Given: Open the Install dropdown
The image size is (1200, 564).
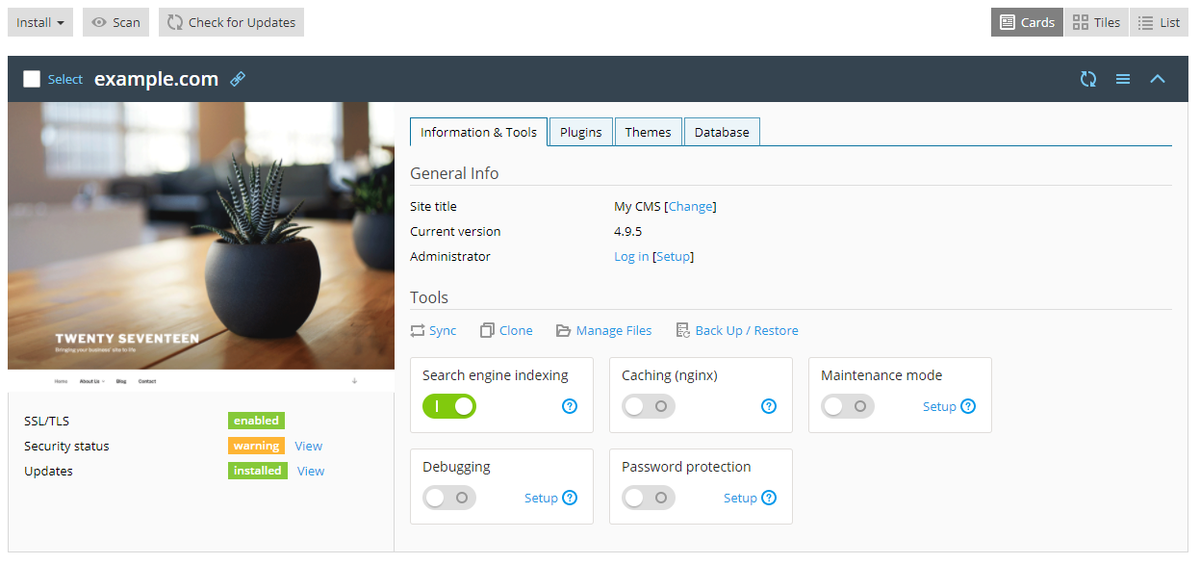Looking at the screenshot, I should coord(41,22).
